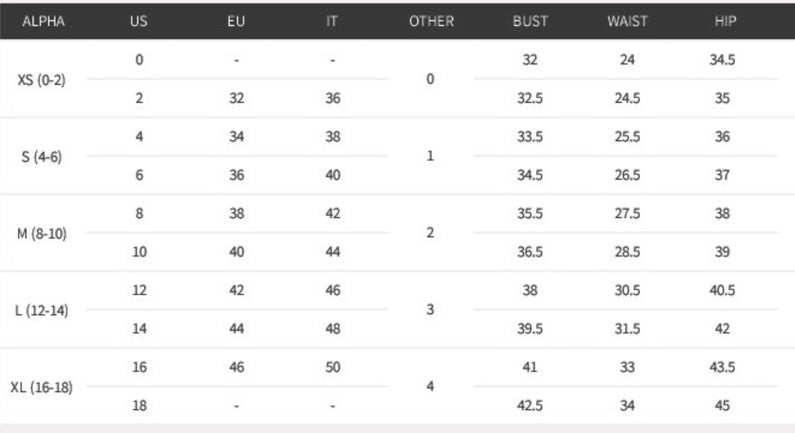The image size is (795, 433).
Task: Click the L (12-14) size label
Action: pyautogui.click(x=41, y=310)
